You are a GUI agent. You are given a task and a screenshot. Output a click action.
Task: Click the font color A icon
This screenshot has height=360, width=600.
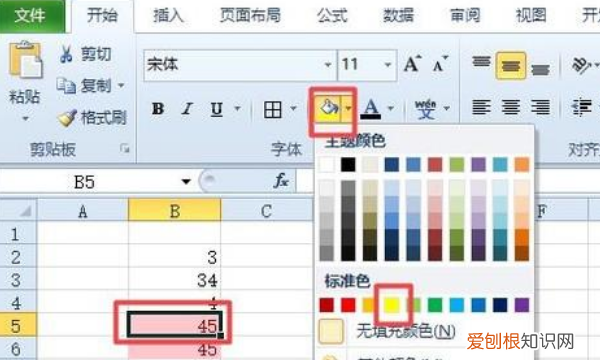(x=371, y=109)
